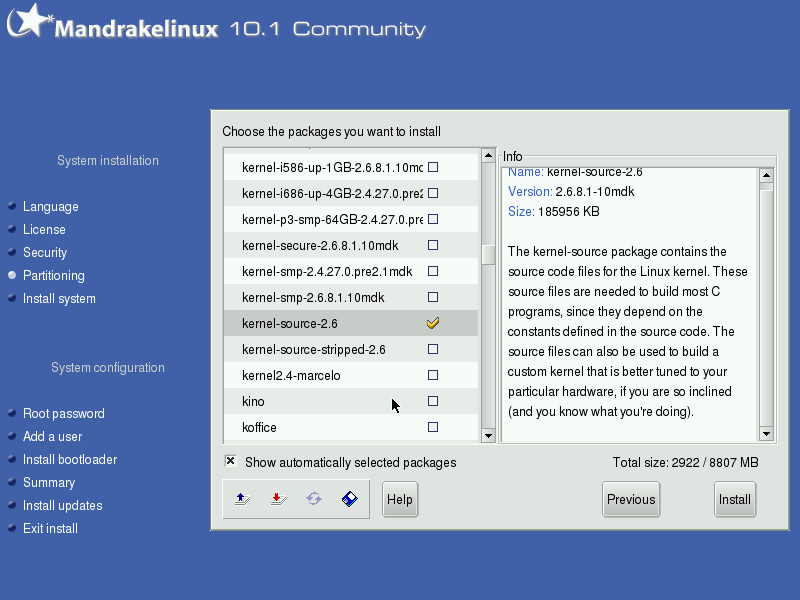Click the Language installation step
The width and height of the screenshot is (800, 600).
51,207
